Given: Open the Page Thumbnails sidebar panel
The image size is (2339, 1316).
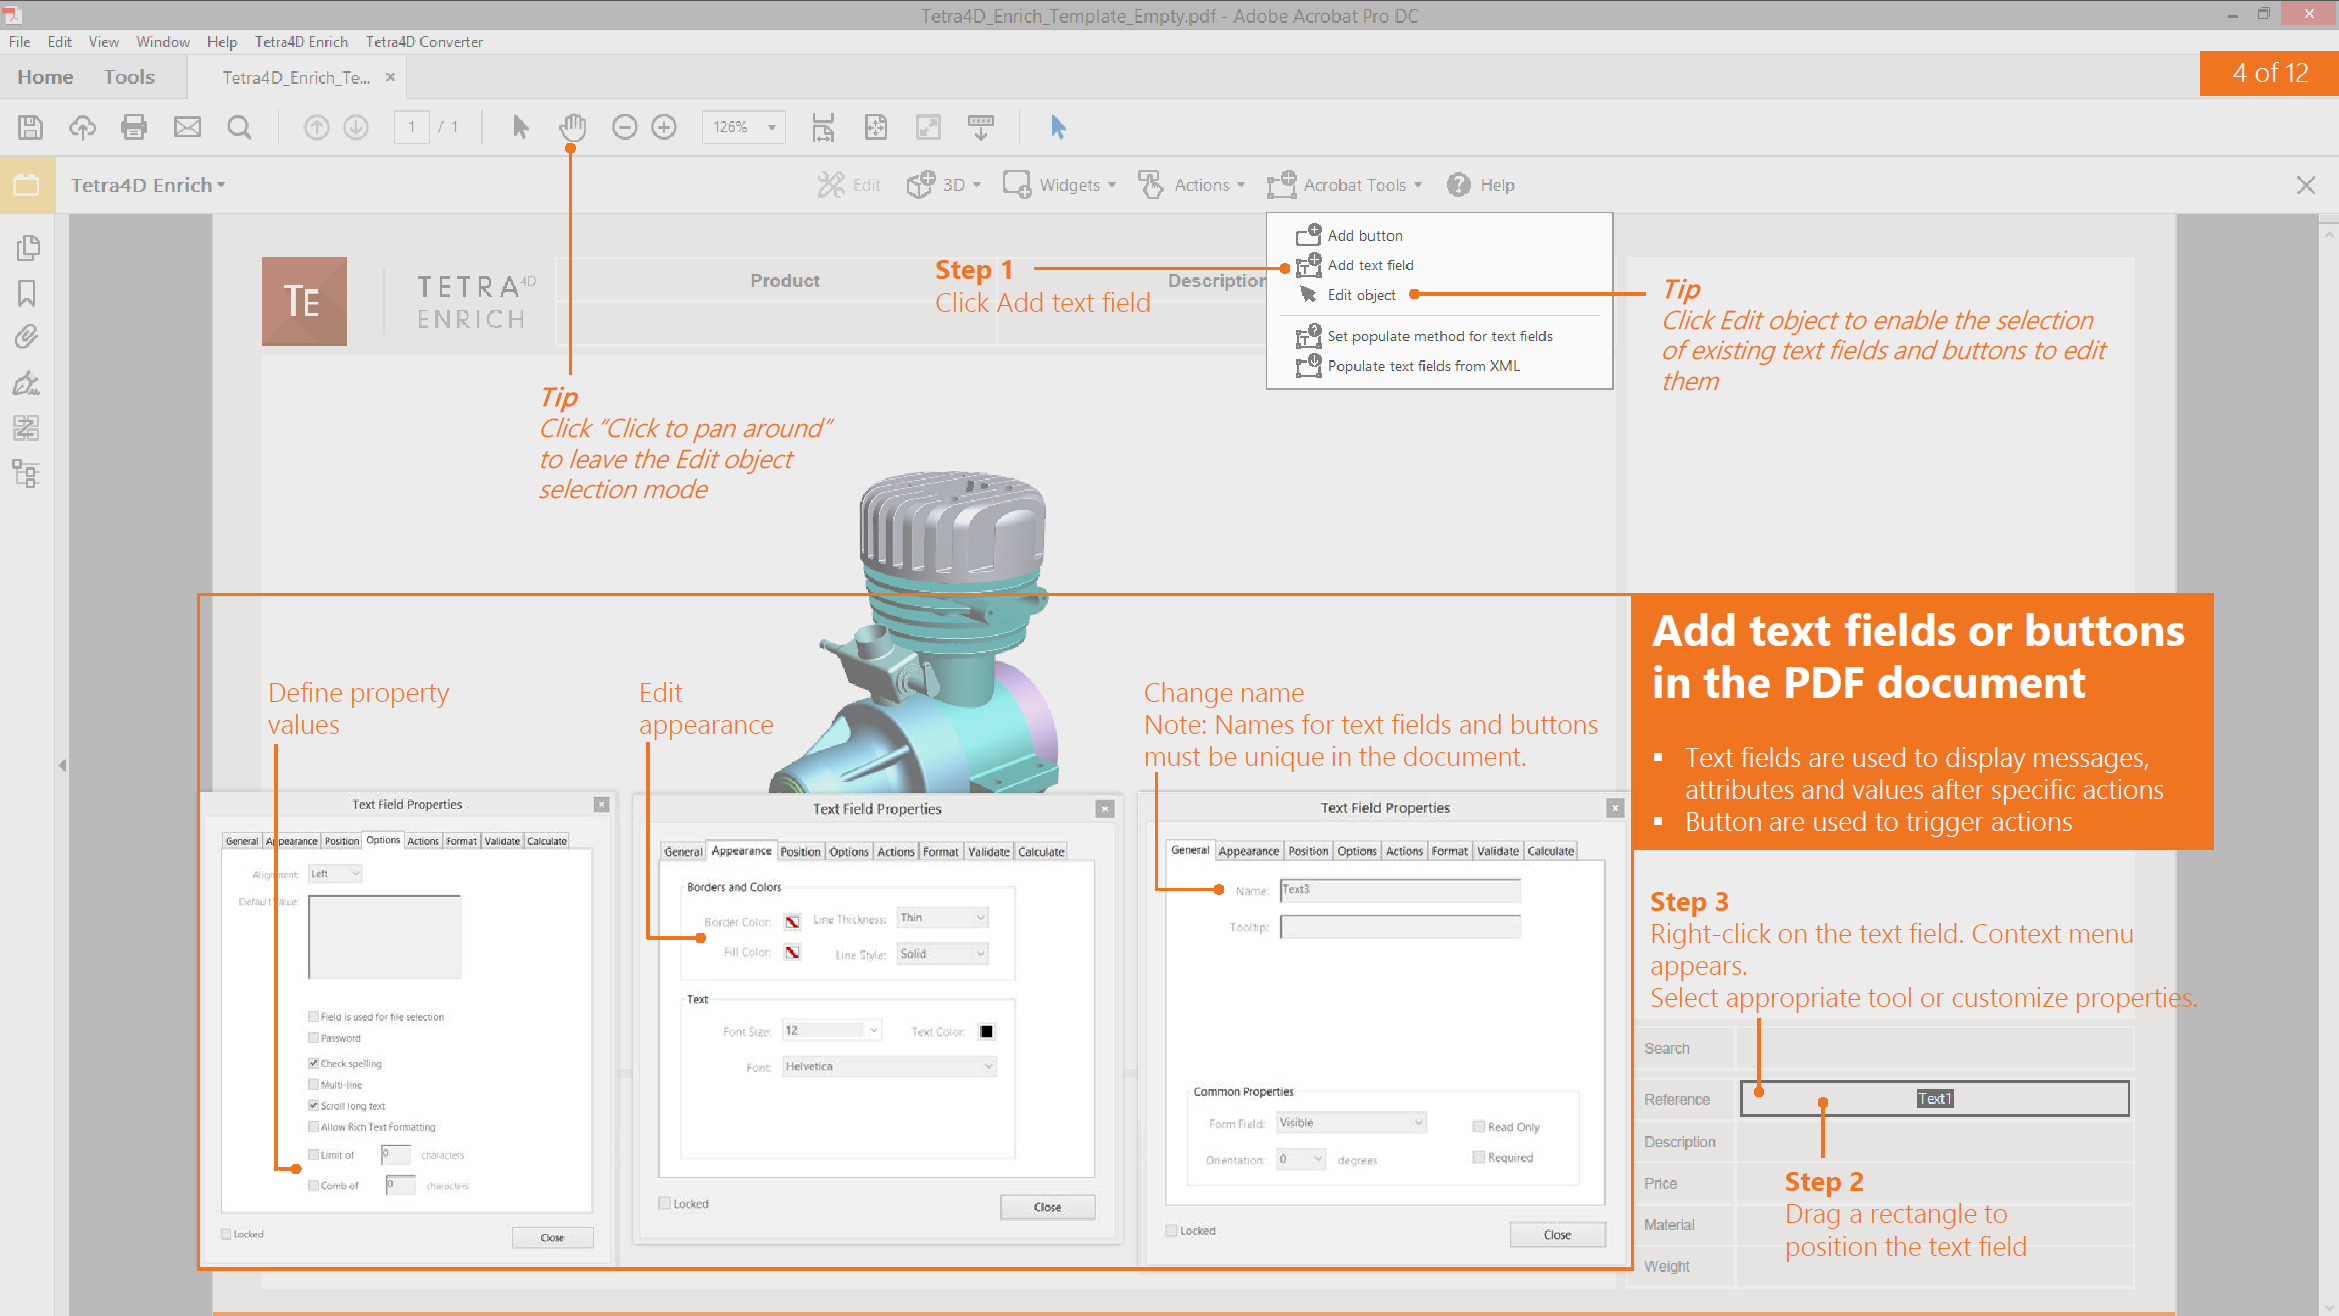Looking at the screenshot, I should (28, 247).
